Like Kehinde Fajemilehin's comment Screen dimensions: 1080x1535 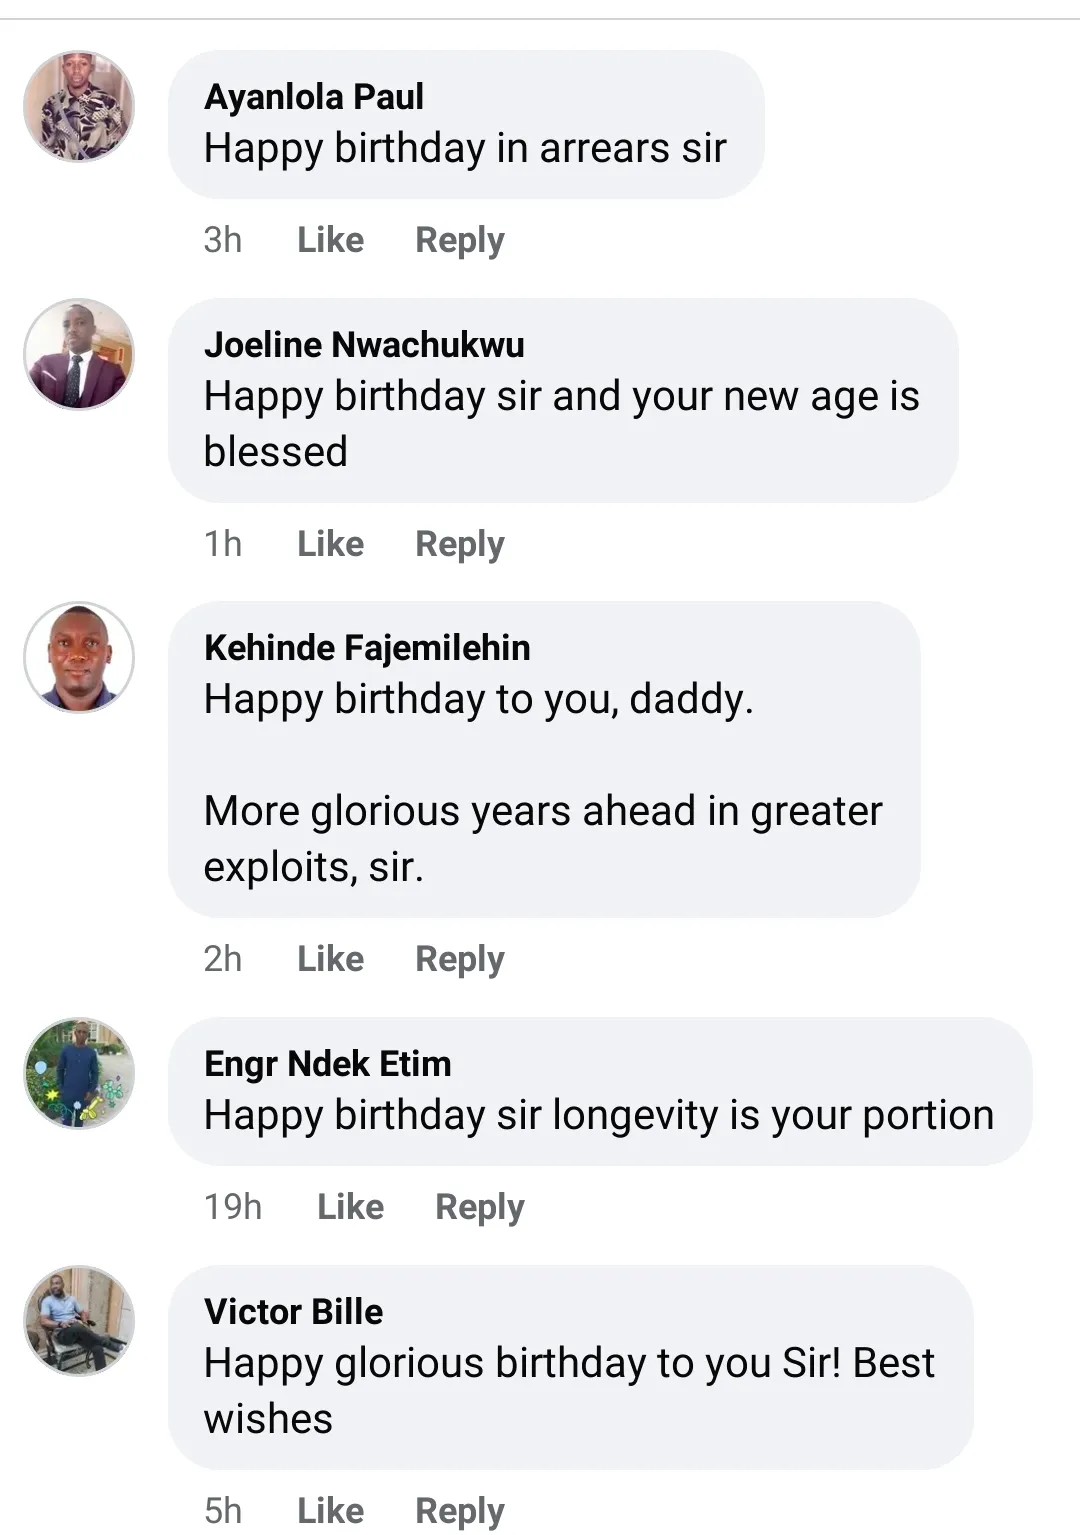click(330, 959)
